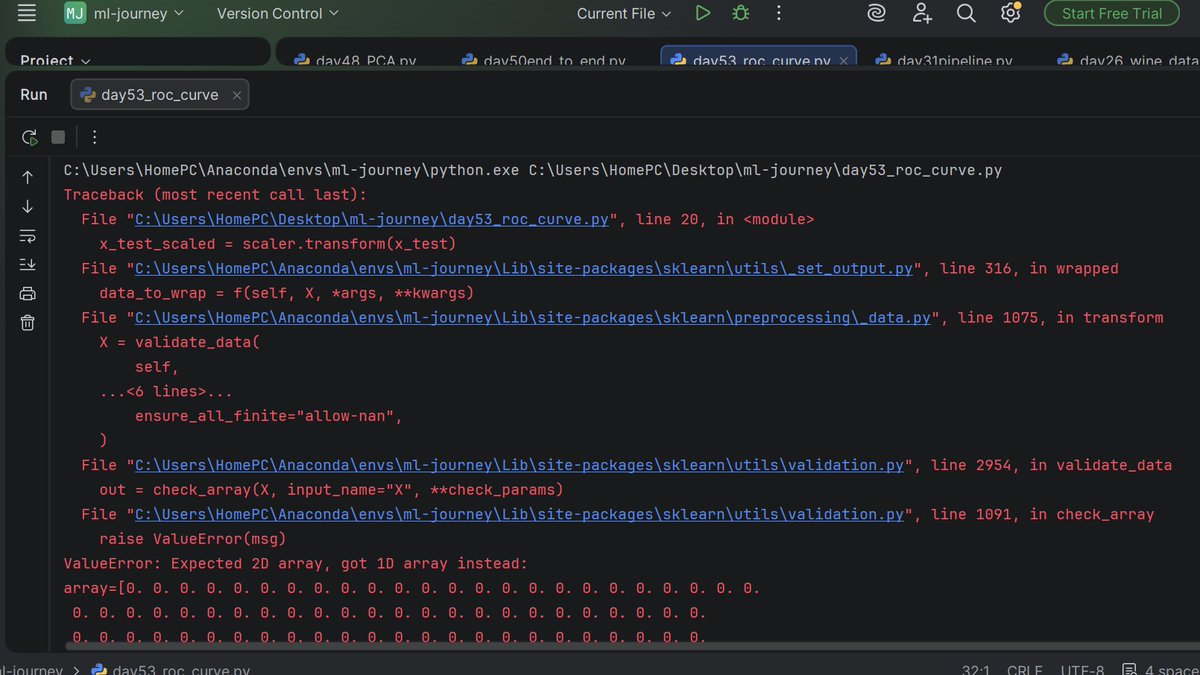Click the 'x_test_scaled = scaler.transform(x_test)' line
1200x675 pixels.
(278, 244)
